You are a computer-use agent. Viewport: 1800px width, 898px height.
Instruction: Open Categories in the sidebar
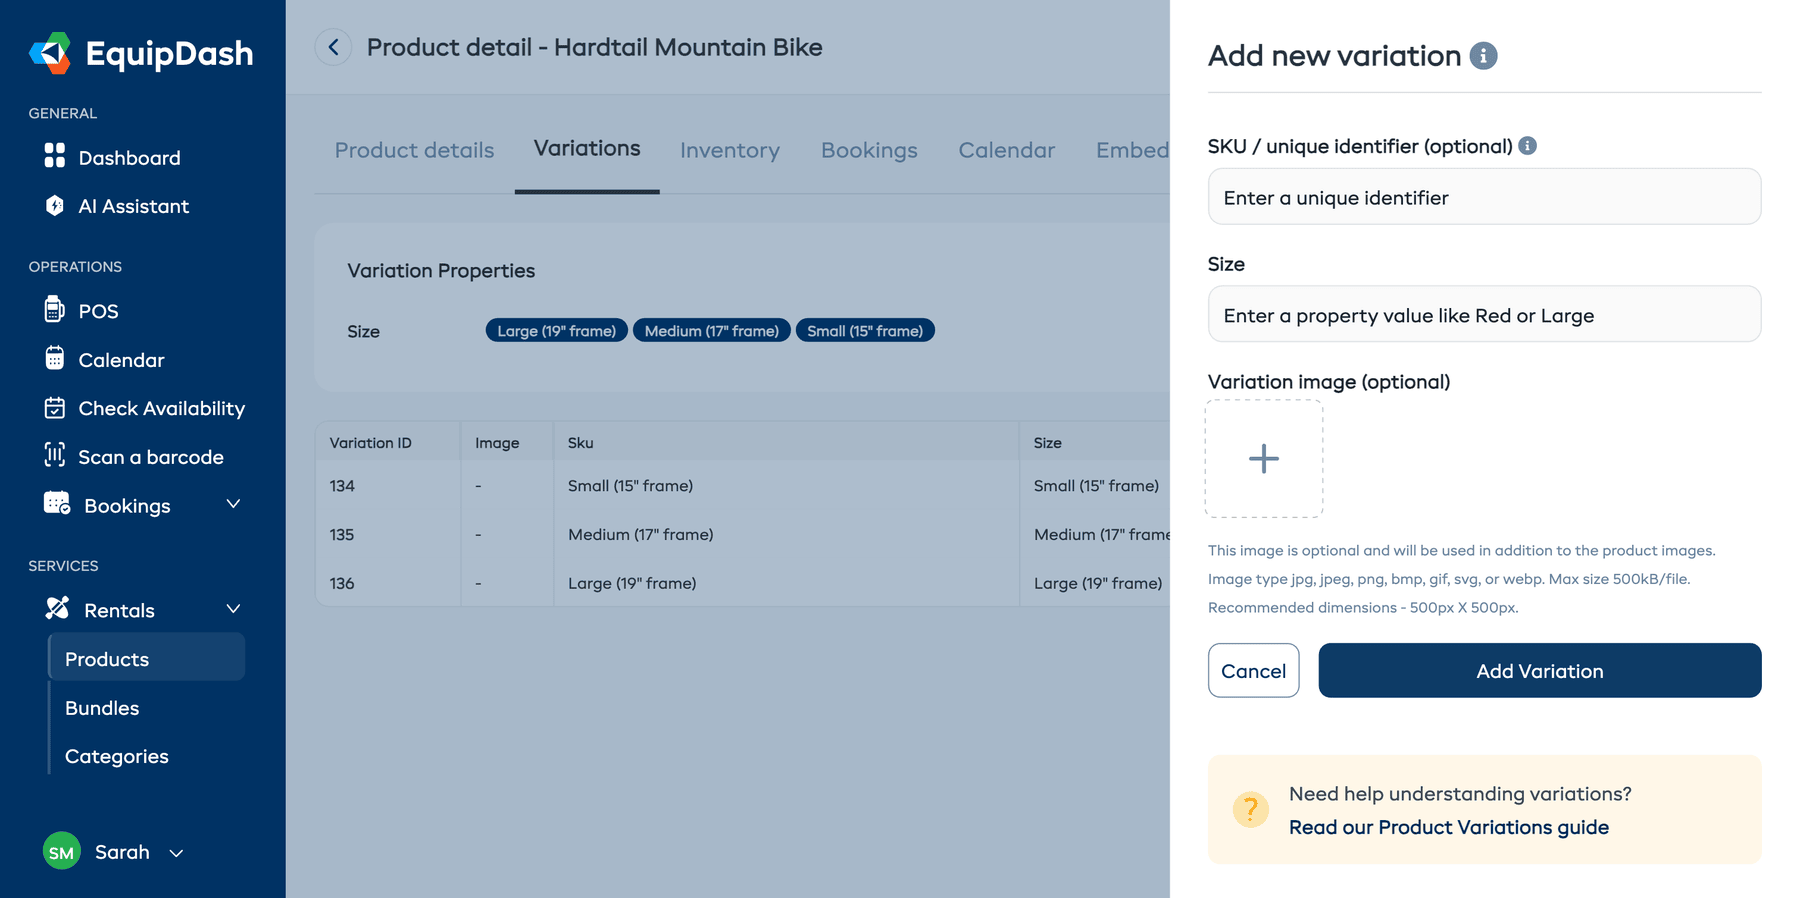tap(116, 756)
